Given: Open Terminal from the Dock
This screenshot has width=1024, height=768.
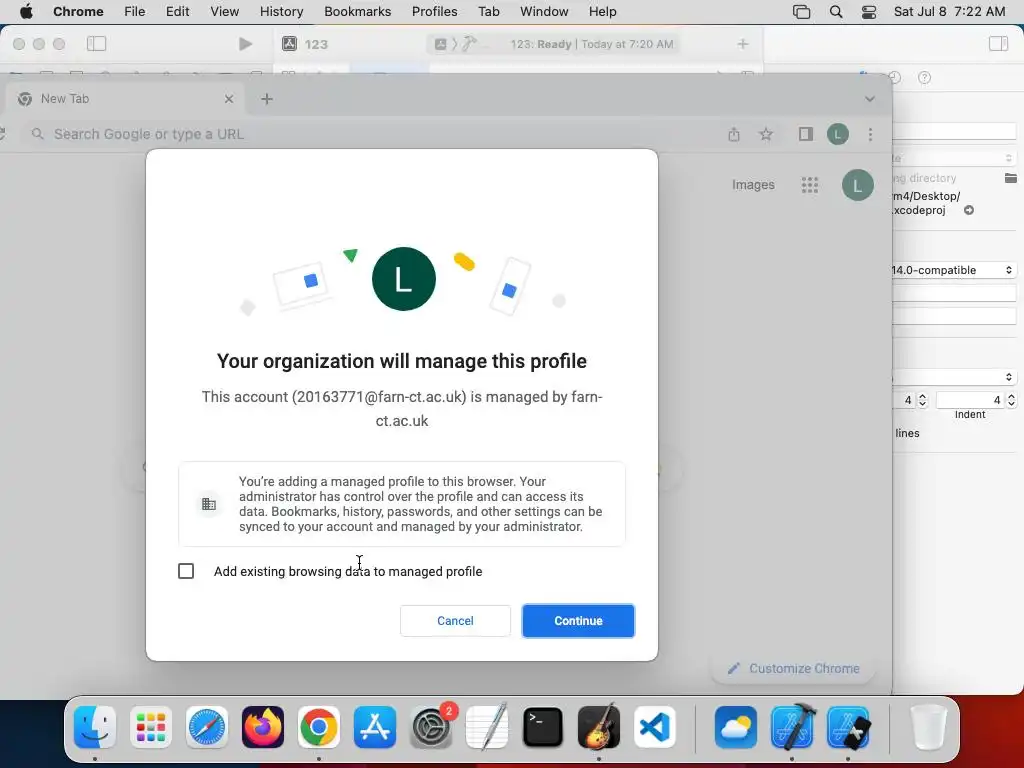Looking at the screenshot, I should pyautogui.click(x=543, y=727).
